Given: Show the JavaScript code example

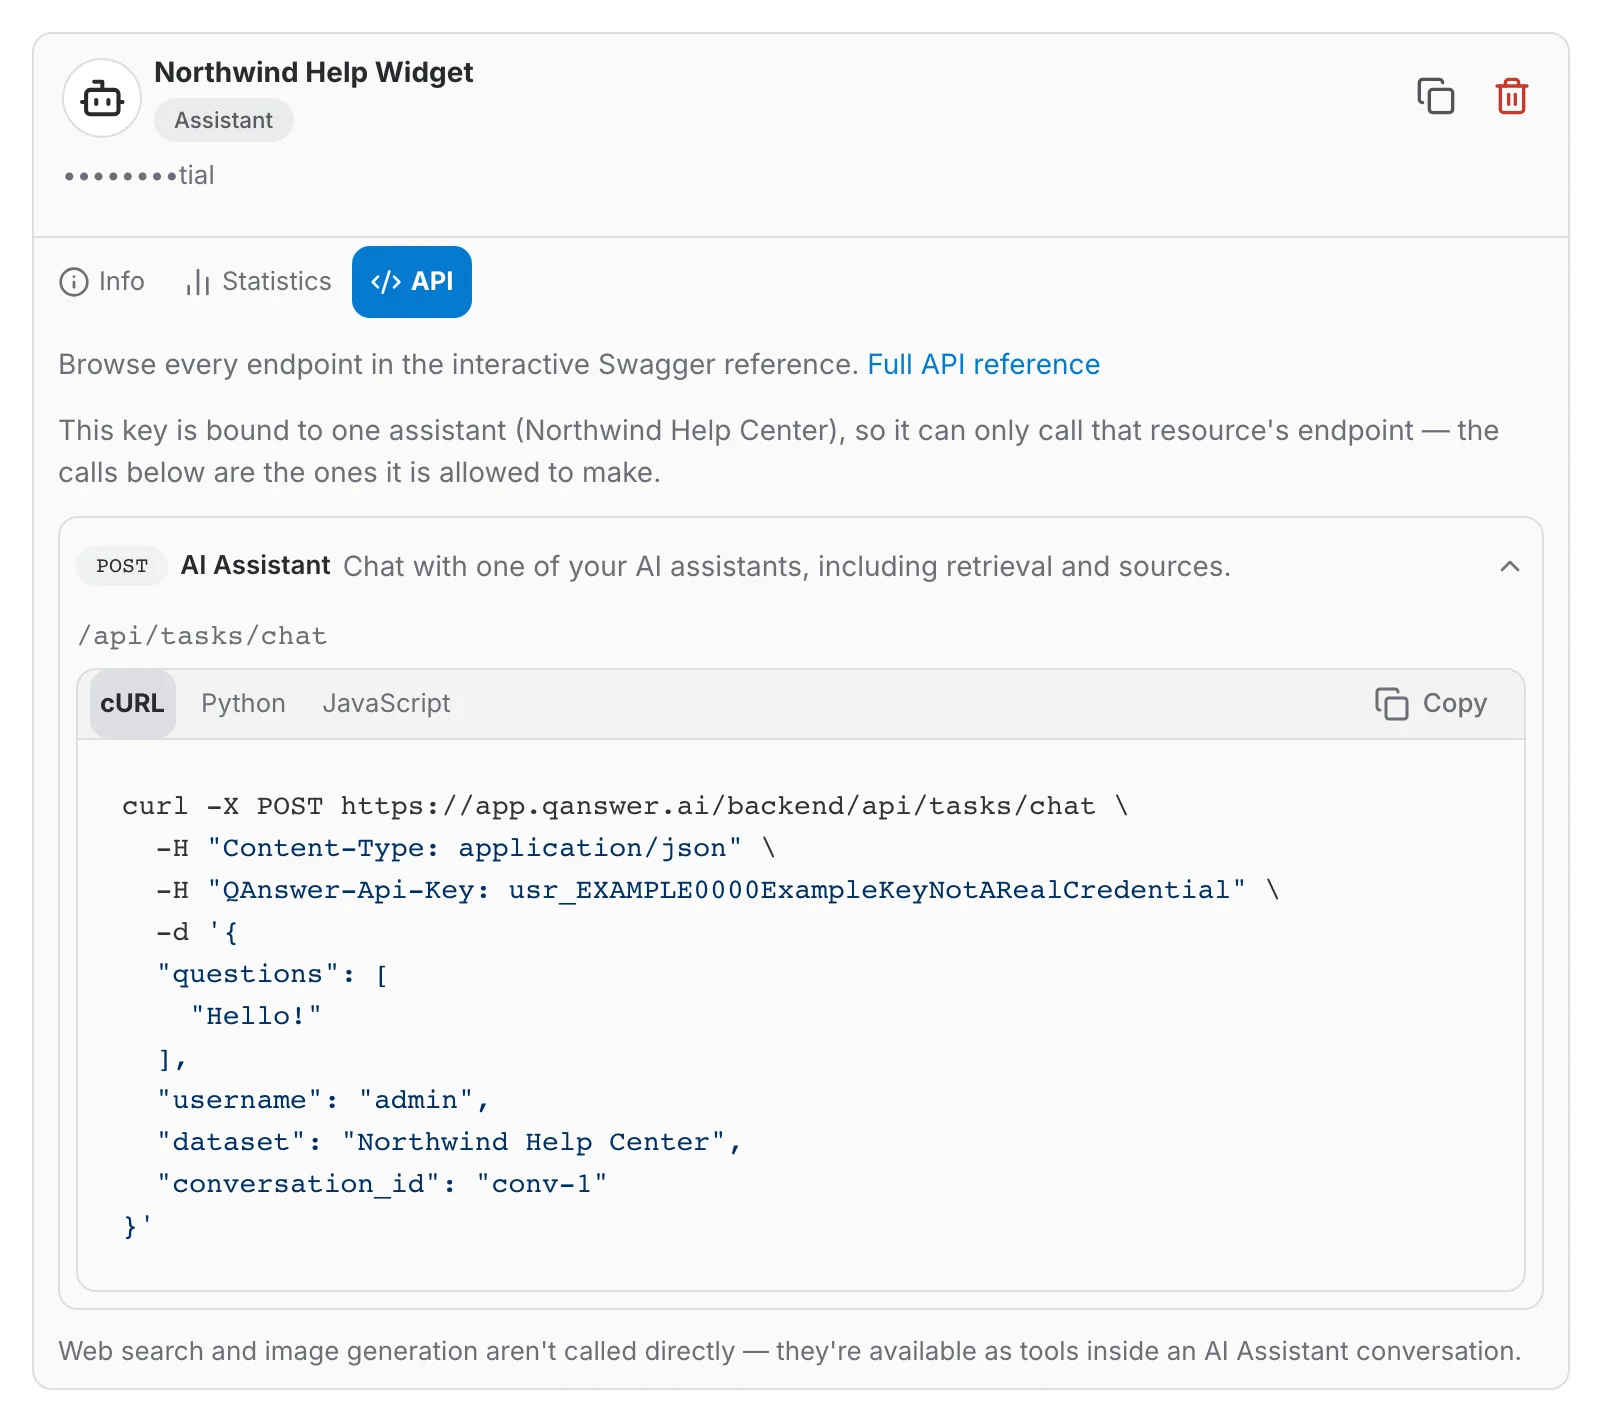Looking at the screenshot, I should coord(386,703).
